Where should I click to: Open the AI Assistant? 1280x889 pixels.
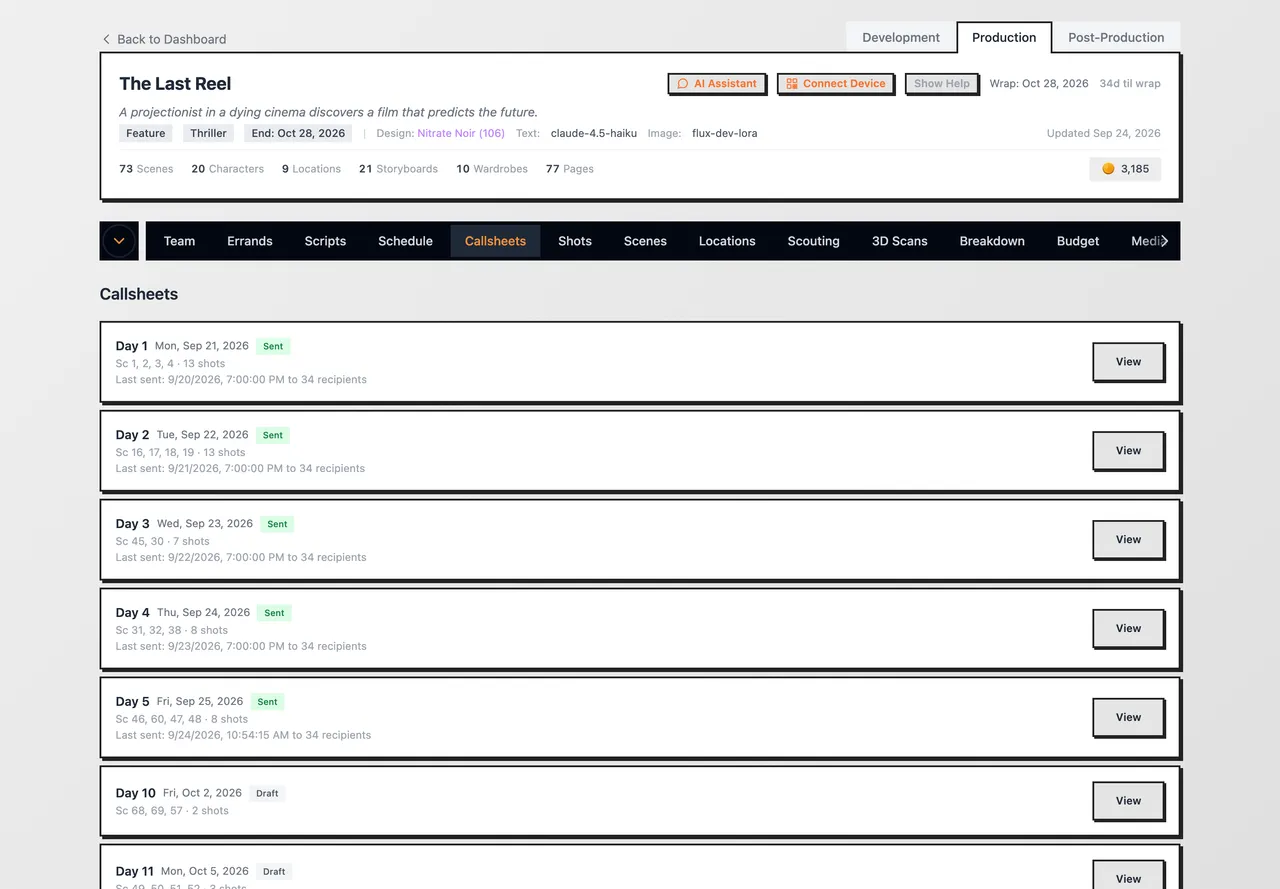pos(717,84)
